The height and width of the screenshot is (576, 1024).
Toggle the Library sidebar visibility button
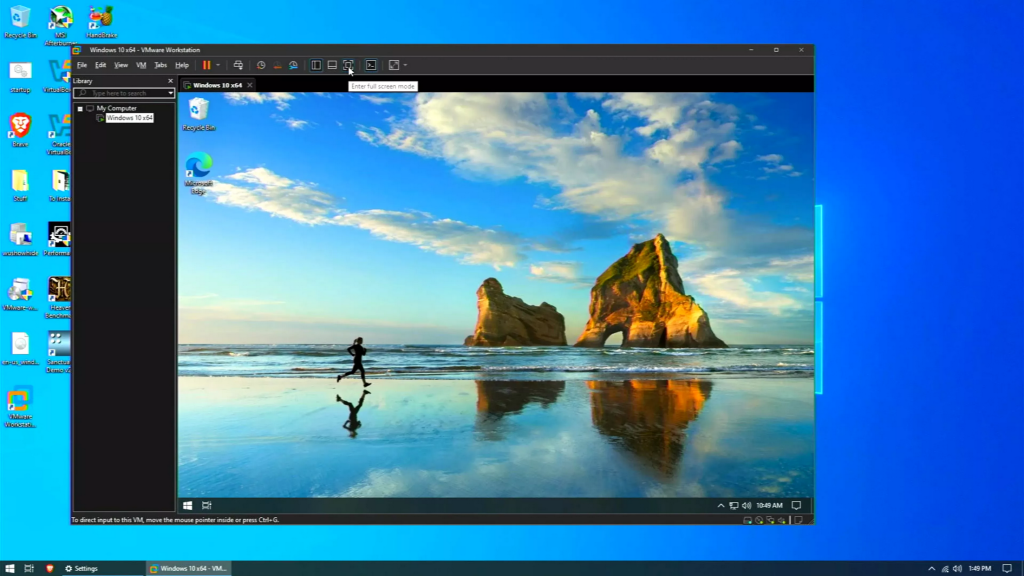coord(316,65)
